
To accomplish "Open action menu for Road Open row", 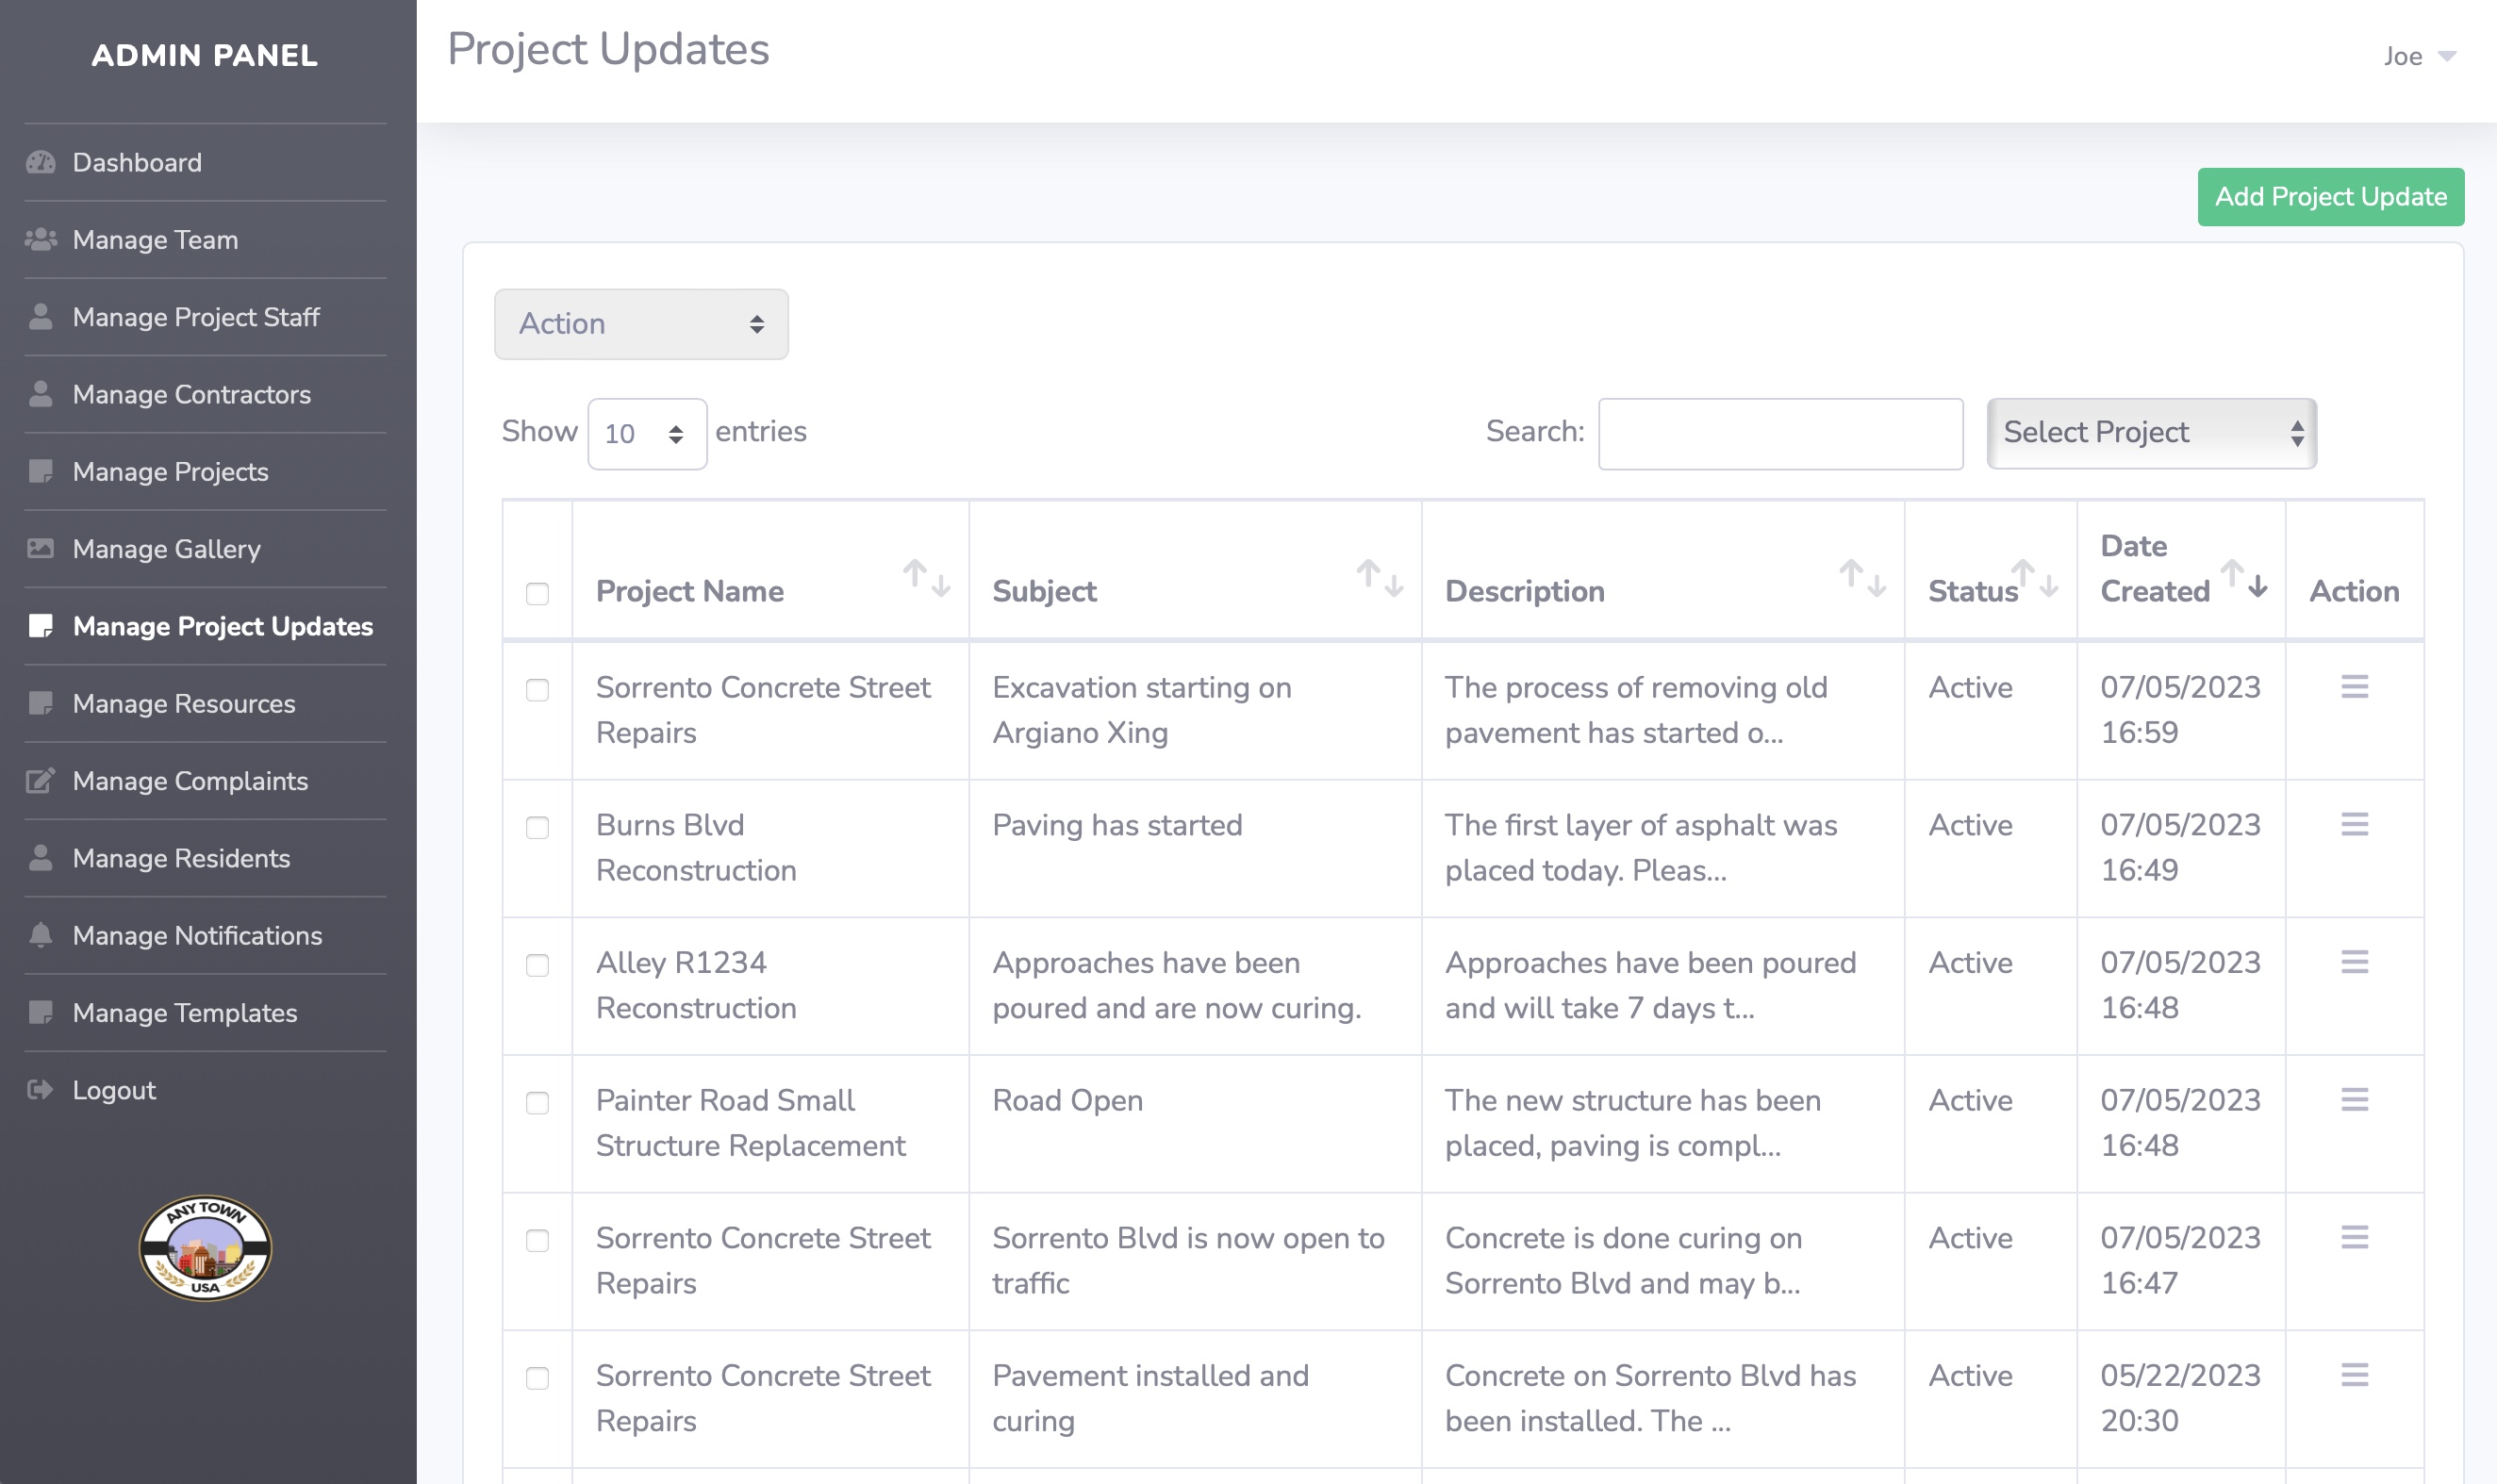I will click(x=2354, y=1100).
